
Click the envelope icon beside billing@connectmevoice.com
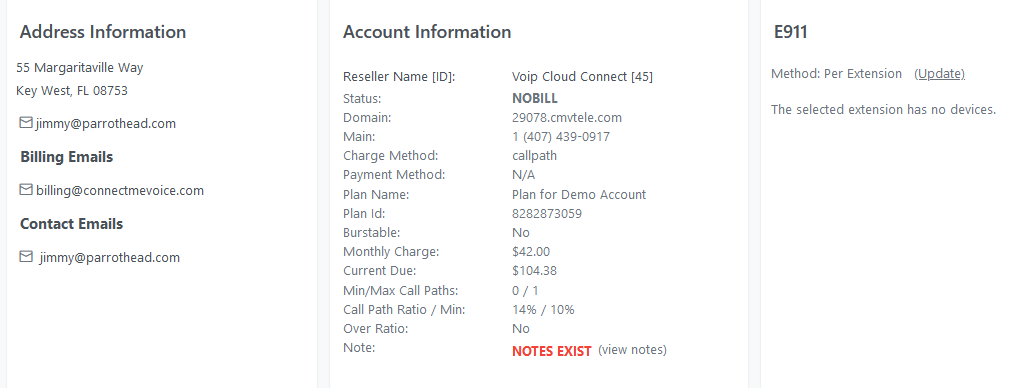tap(26, 190)
